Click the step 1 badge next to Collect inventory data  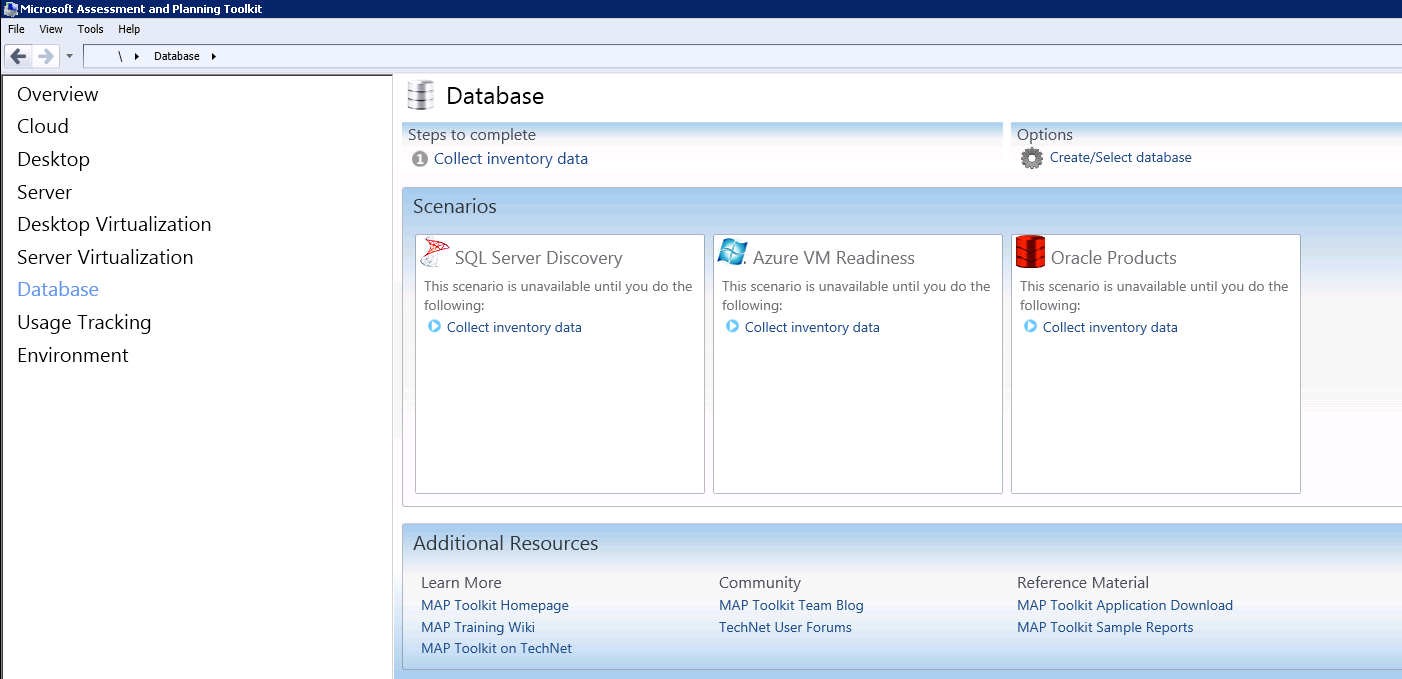point(419,158)
